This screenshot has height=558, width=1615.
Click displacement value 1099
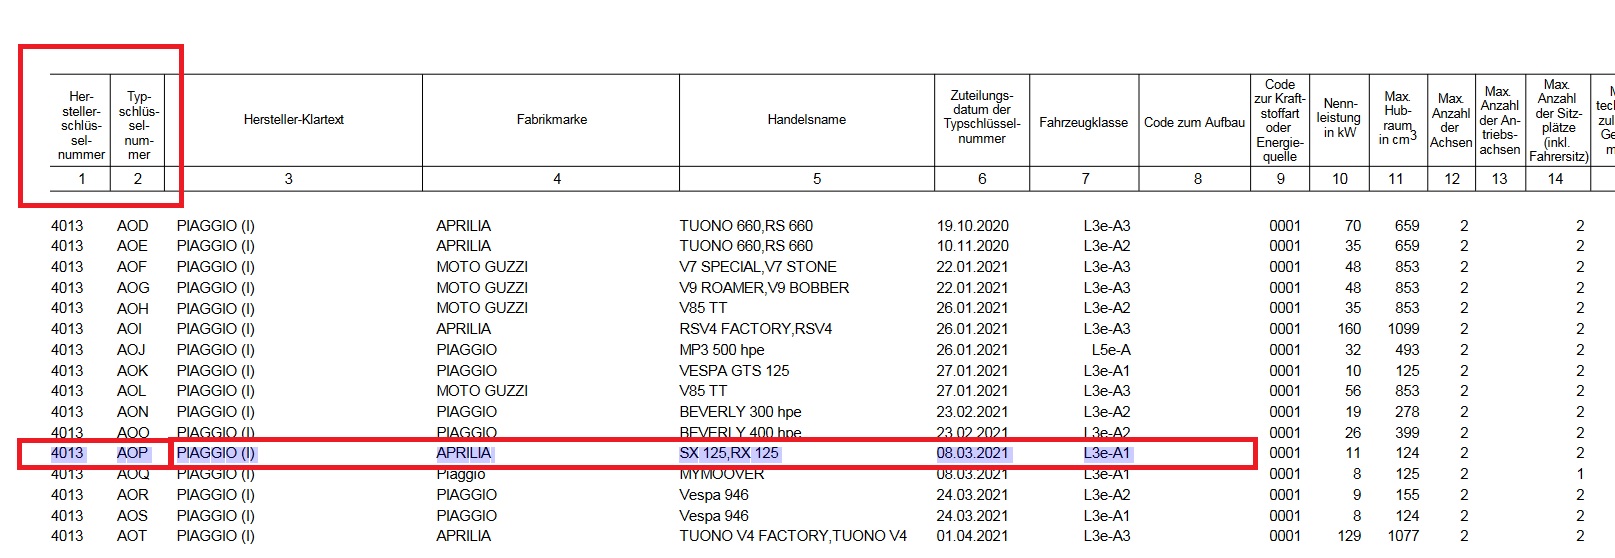click(1403, 329)
